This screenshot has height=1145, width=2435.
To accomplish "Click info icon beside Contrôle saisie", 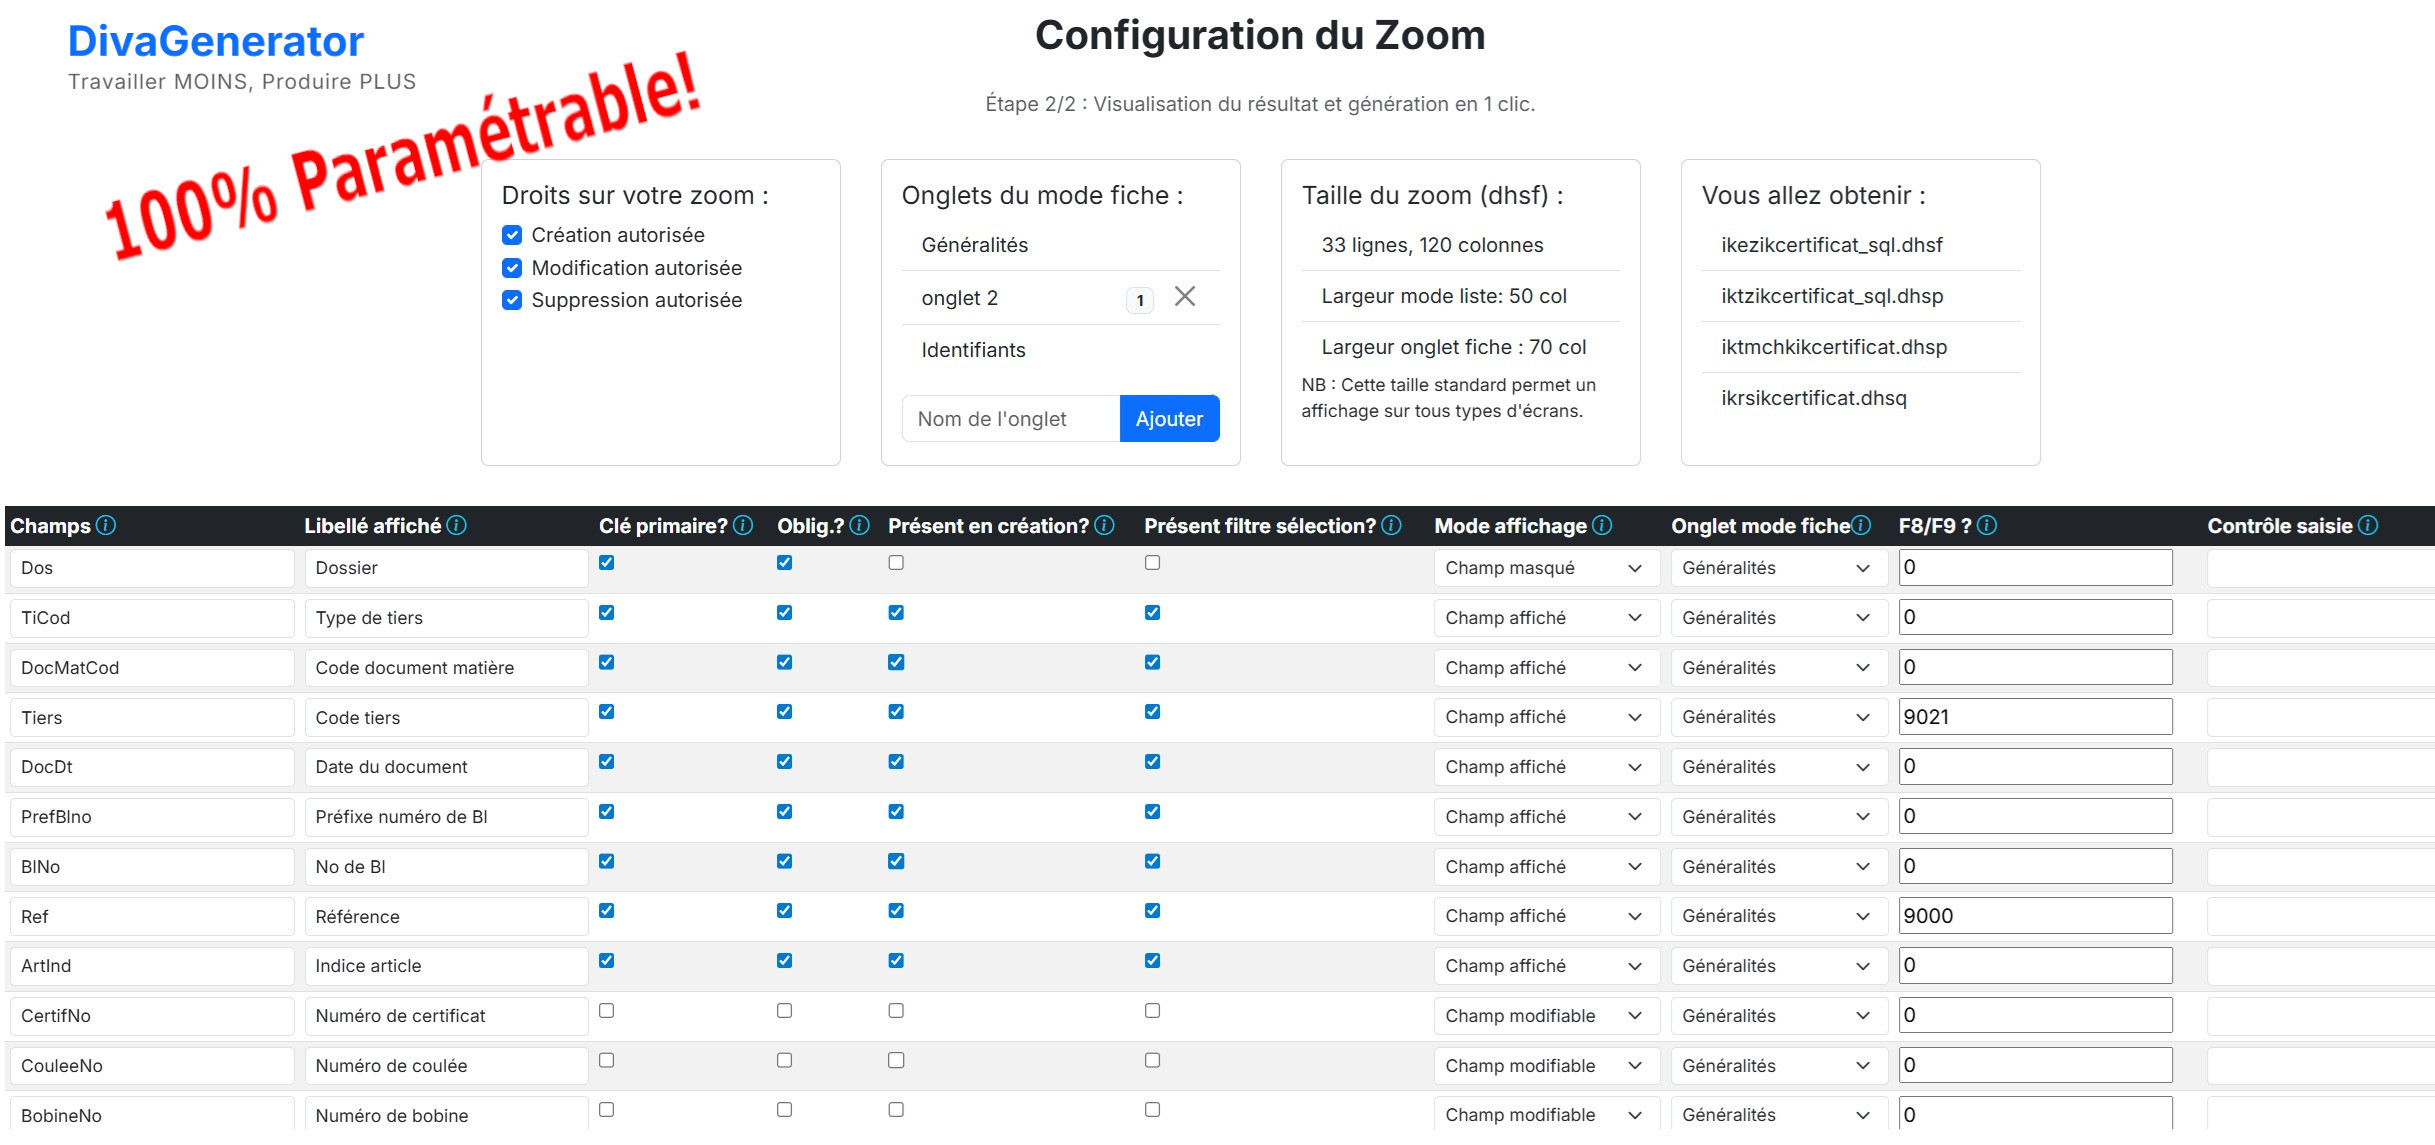I will click(x=2368, y=525).
